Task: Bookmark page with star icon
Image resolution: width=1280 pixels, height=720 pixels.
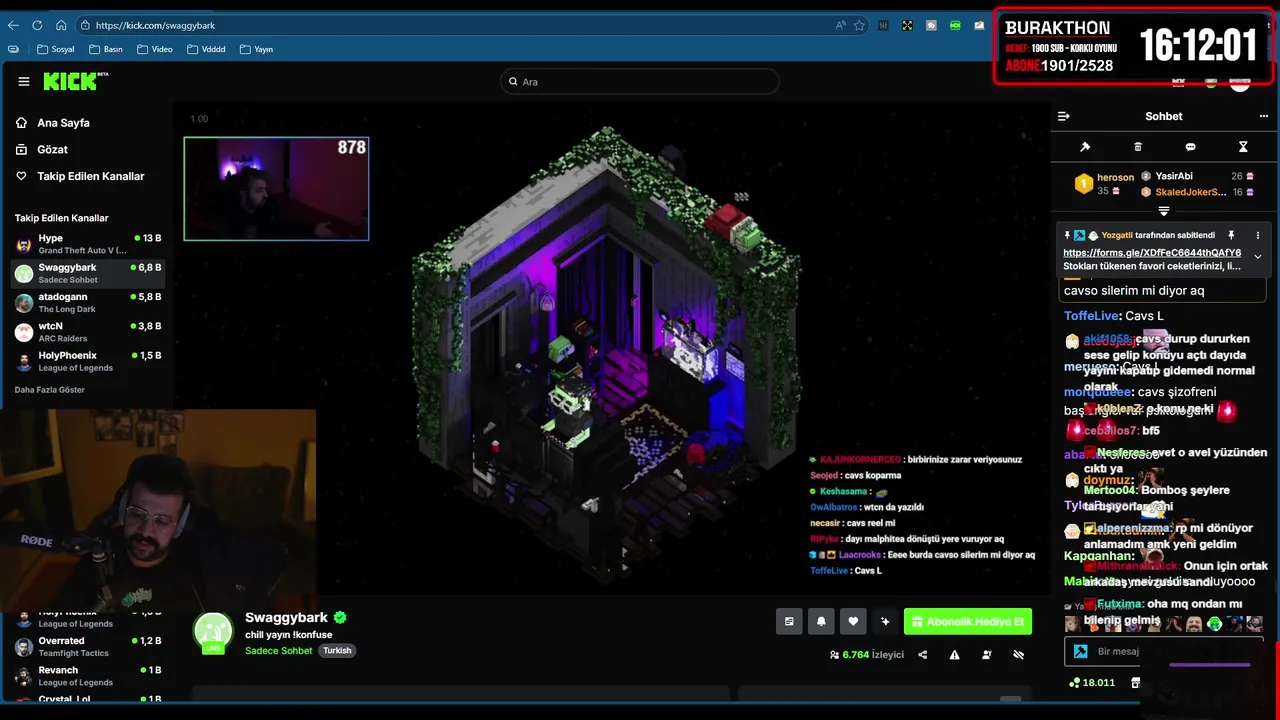Action: click(859, 25)
